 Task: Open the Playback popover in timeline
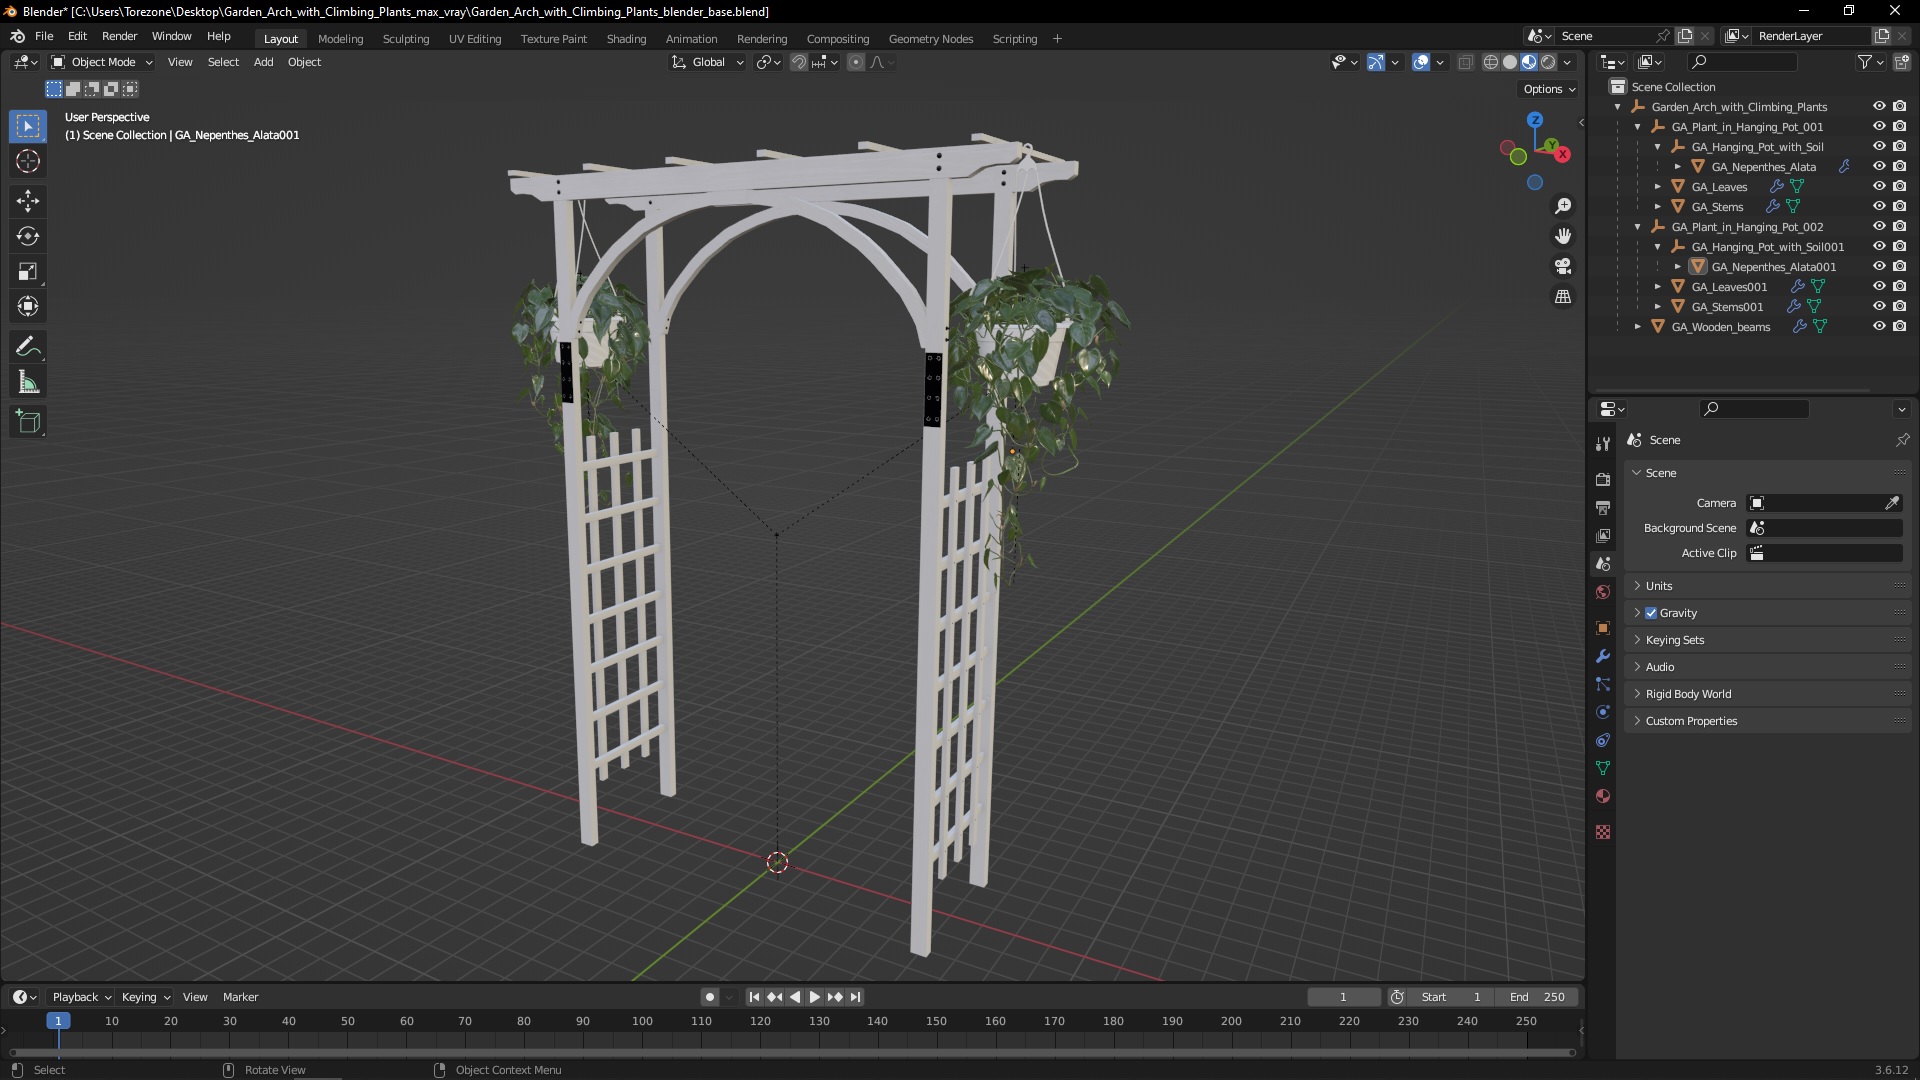coord(81,997)
